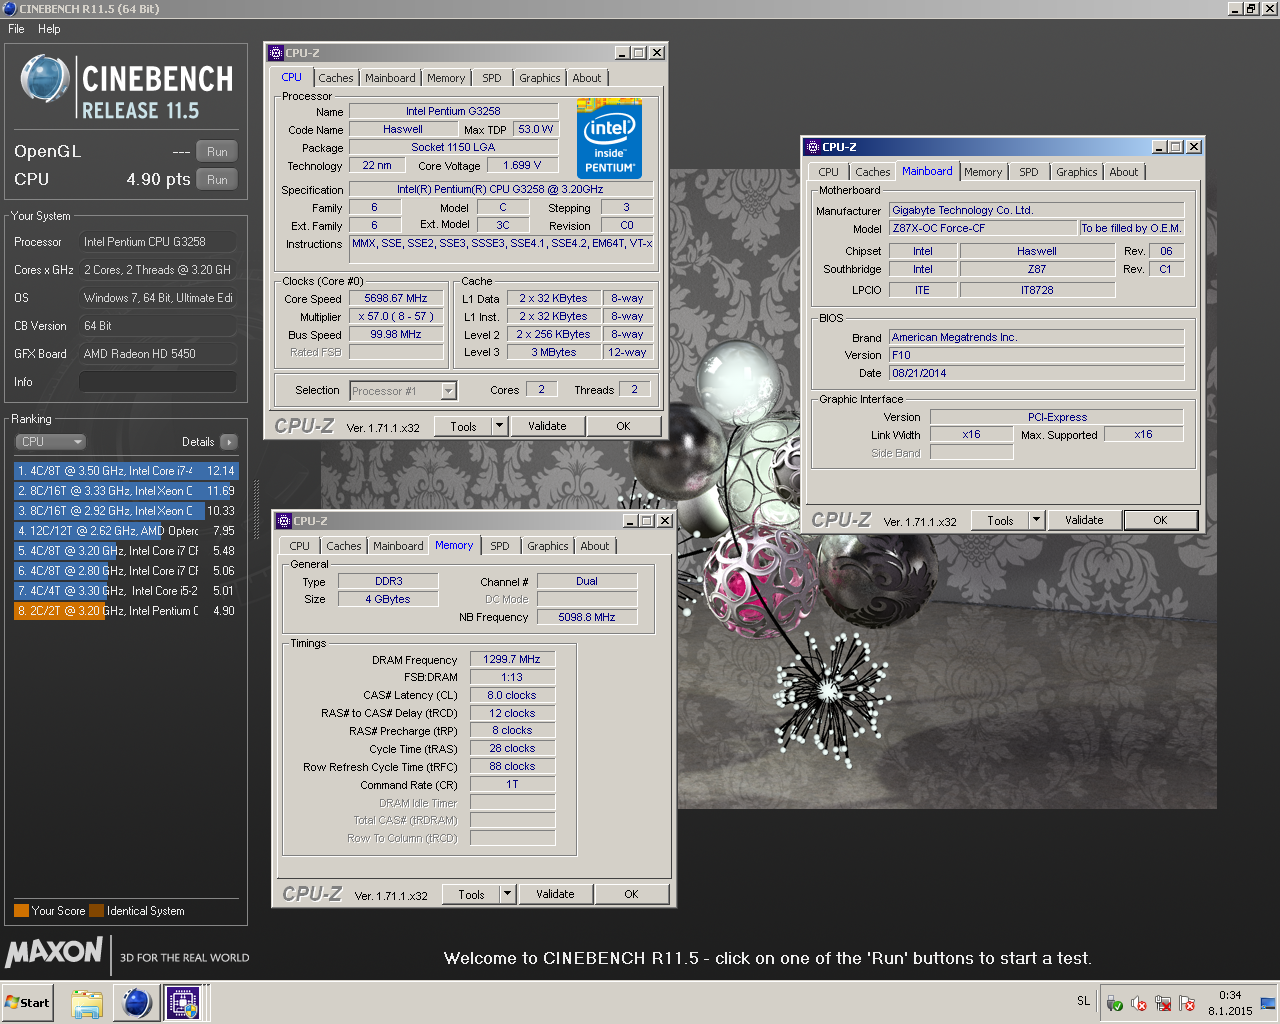
Task: Click the SL language indicator in tray
Action: tap(1083, 1001)
